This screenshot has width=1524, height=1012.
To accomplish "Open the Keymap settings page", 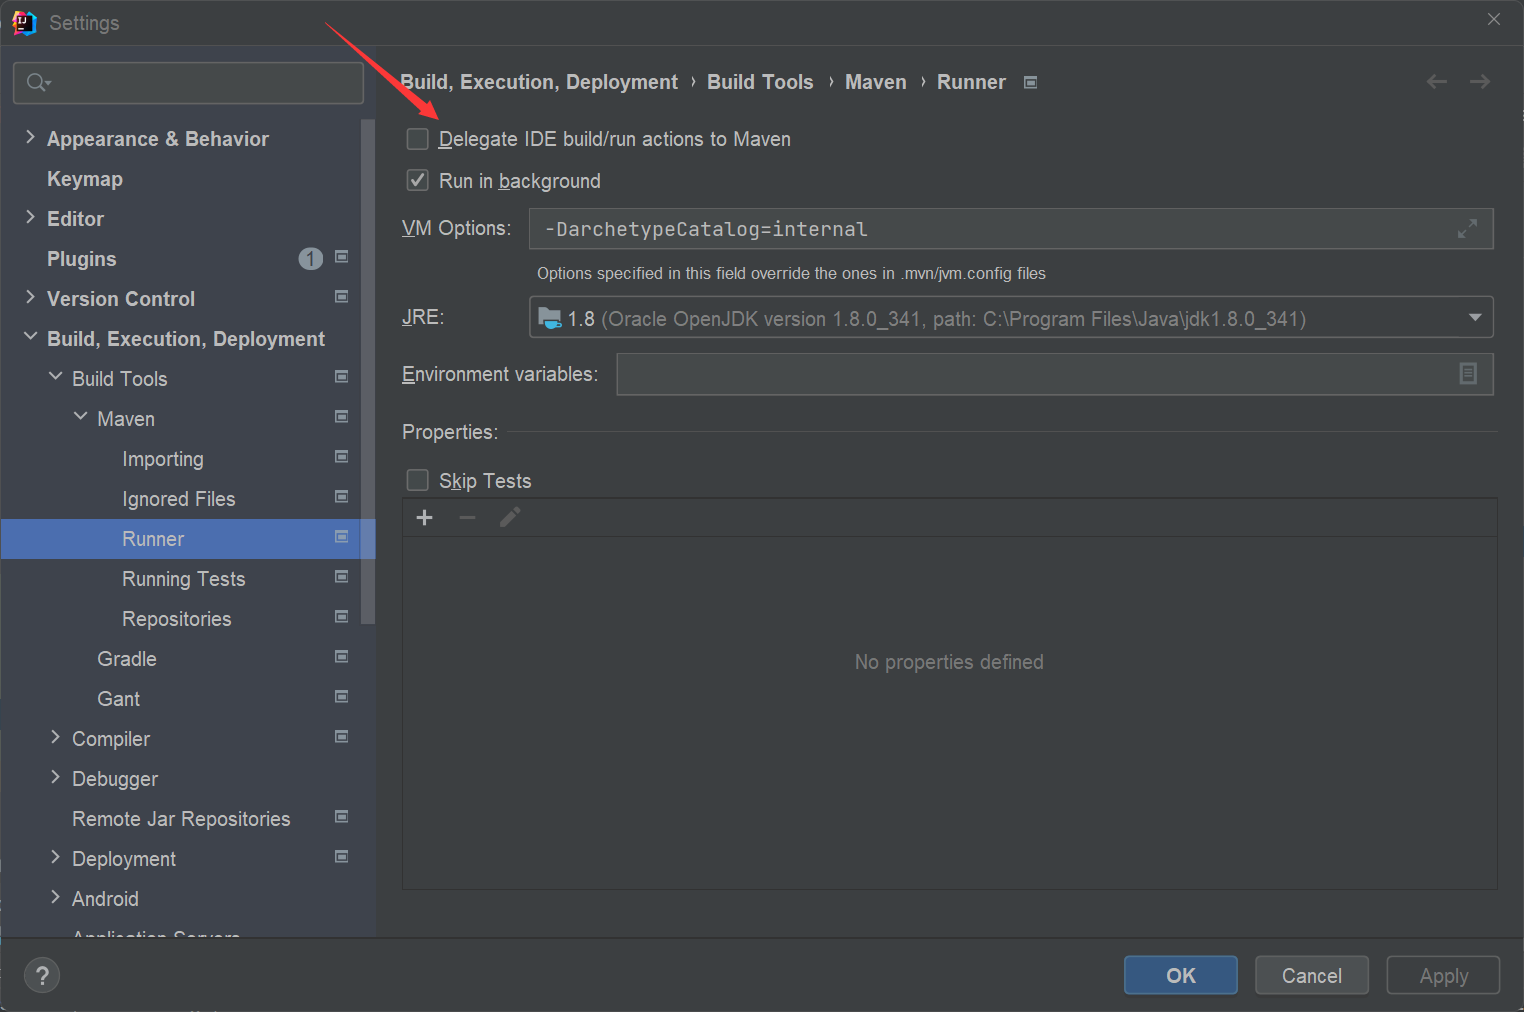I will pyautogui.click(x=85, y=179).
